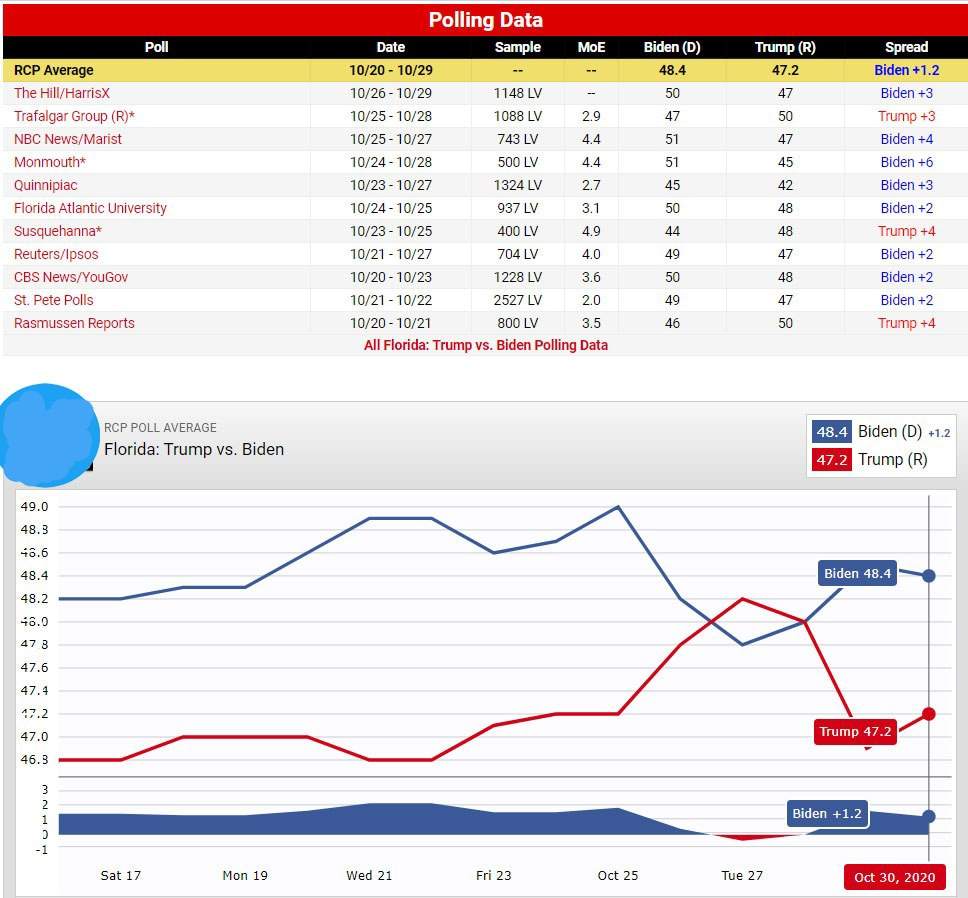Click the Wed 21 axis label
The width and height of the screenshot is (968, 898).
pos(369,875)
